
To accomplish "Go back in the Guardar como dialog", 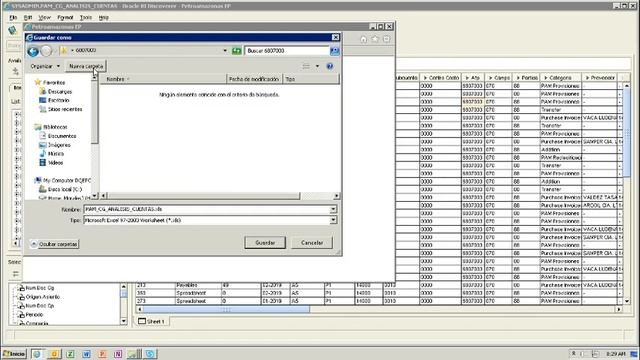I will click(33, 51).
